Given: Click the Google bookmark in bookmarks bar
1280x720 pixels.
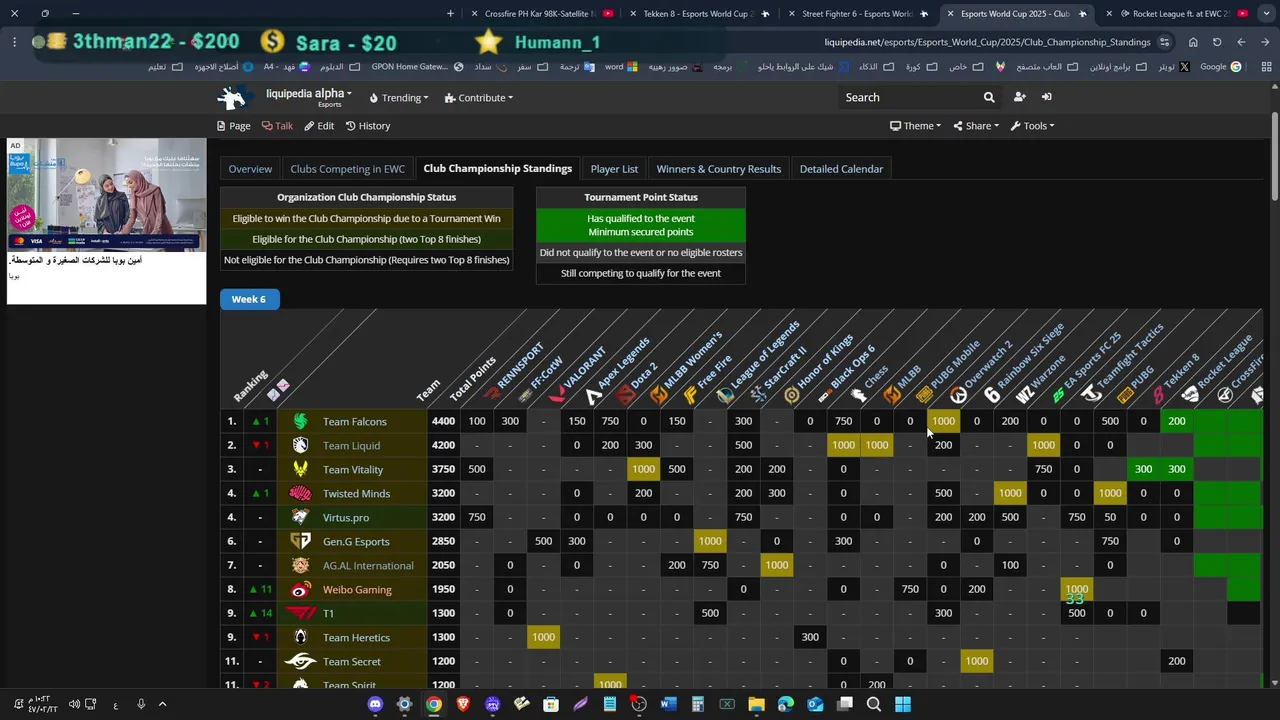Looking at the screenshot, I should [1220, 67].
